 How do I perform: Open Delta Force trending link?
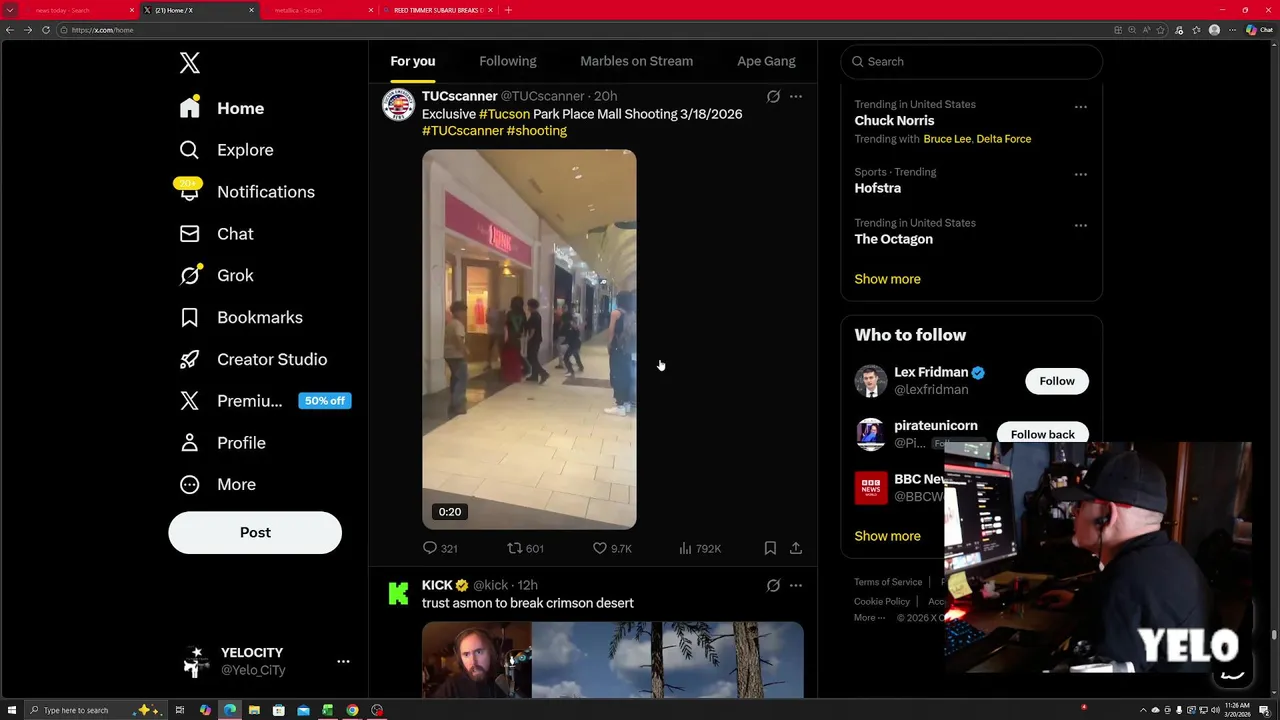tap(1004, 139)
